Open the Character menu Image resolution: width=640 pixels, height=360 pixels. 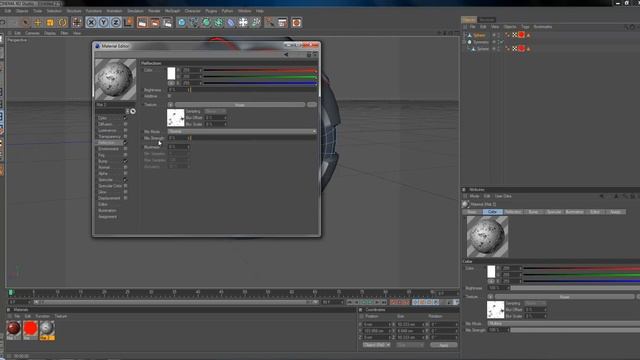click(193, 11)
